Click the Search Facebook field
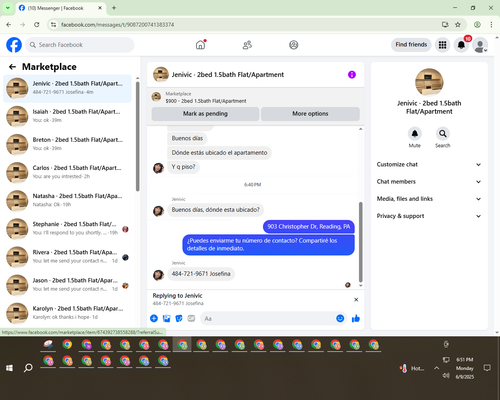The height and width of the screenshot is (400, 500). click(80, 45)
